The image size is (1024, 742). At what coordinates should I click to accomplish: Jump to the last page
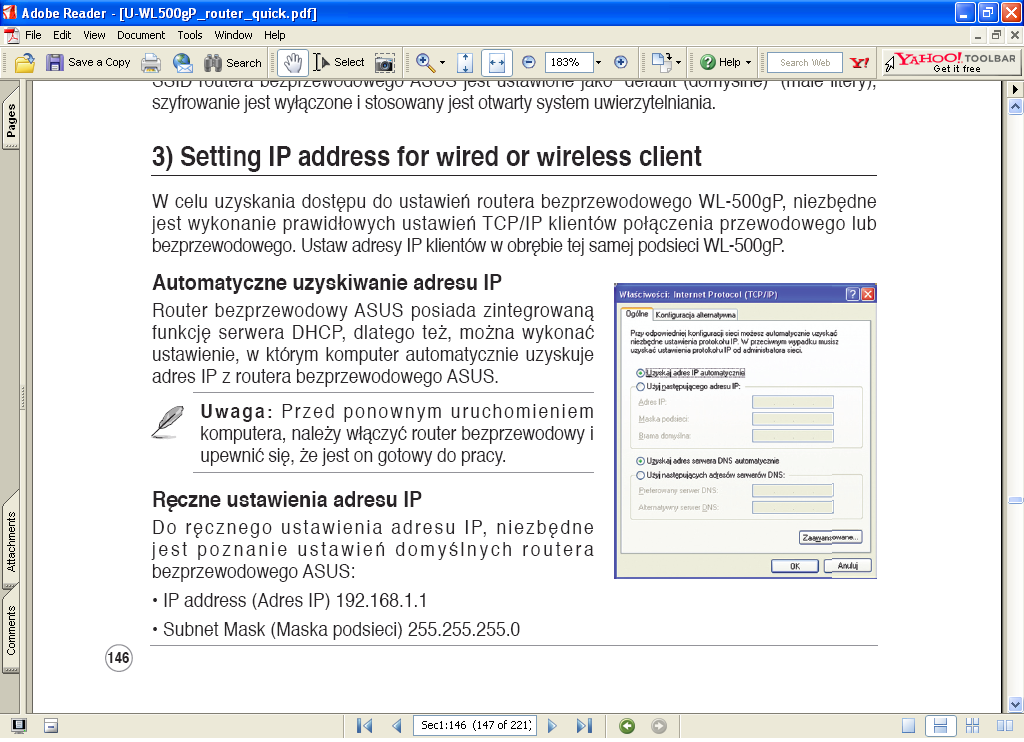584,726
